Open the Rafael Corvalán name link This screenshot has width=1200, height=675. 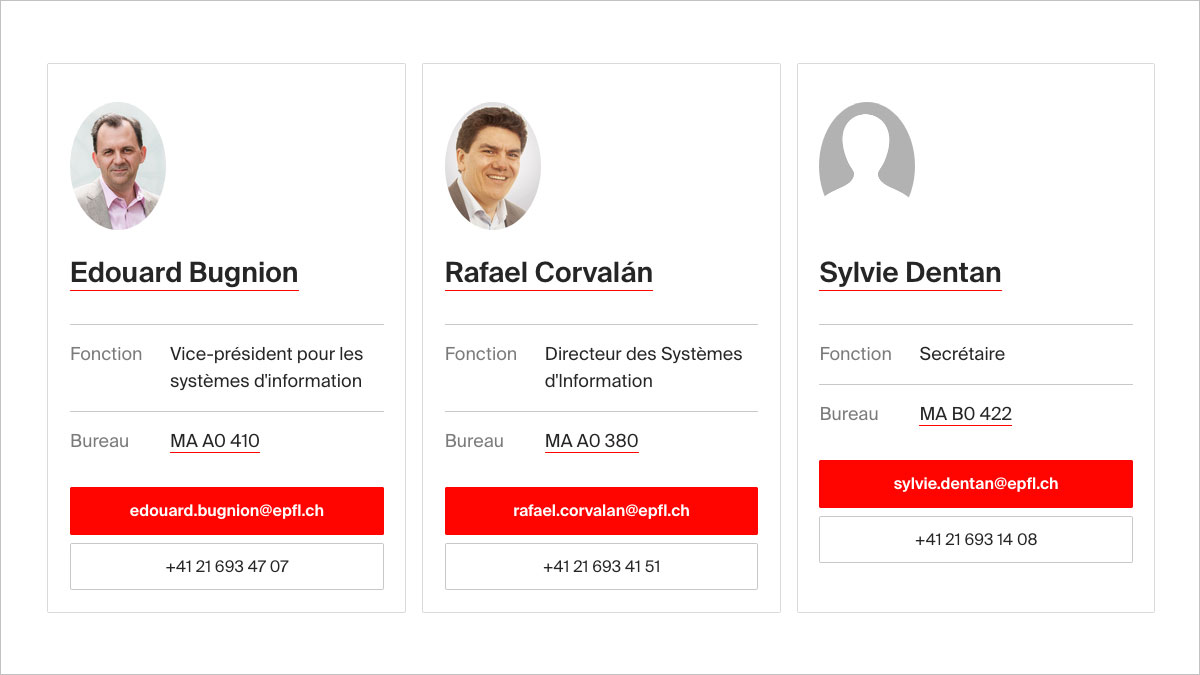(548, 273)
